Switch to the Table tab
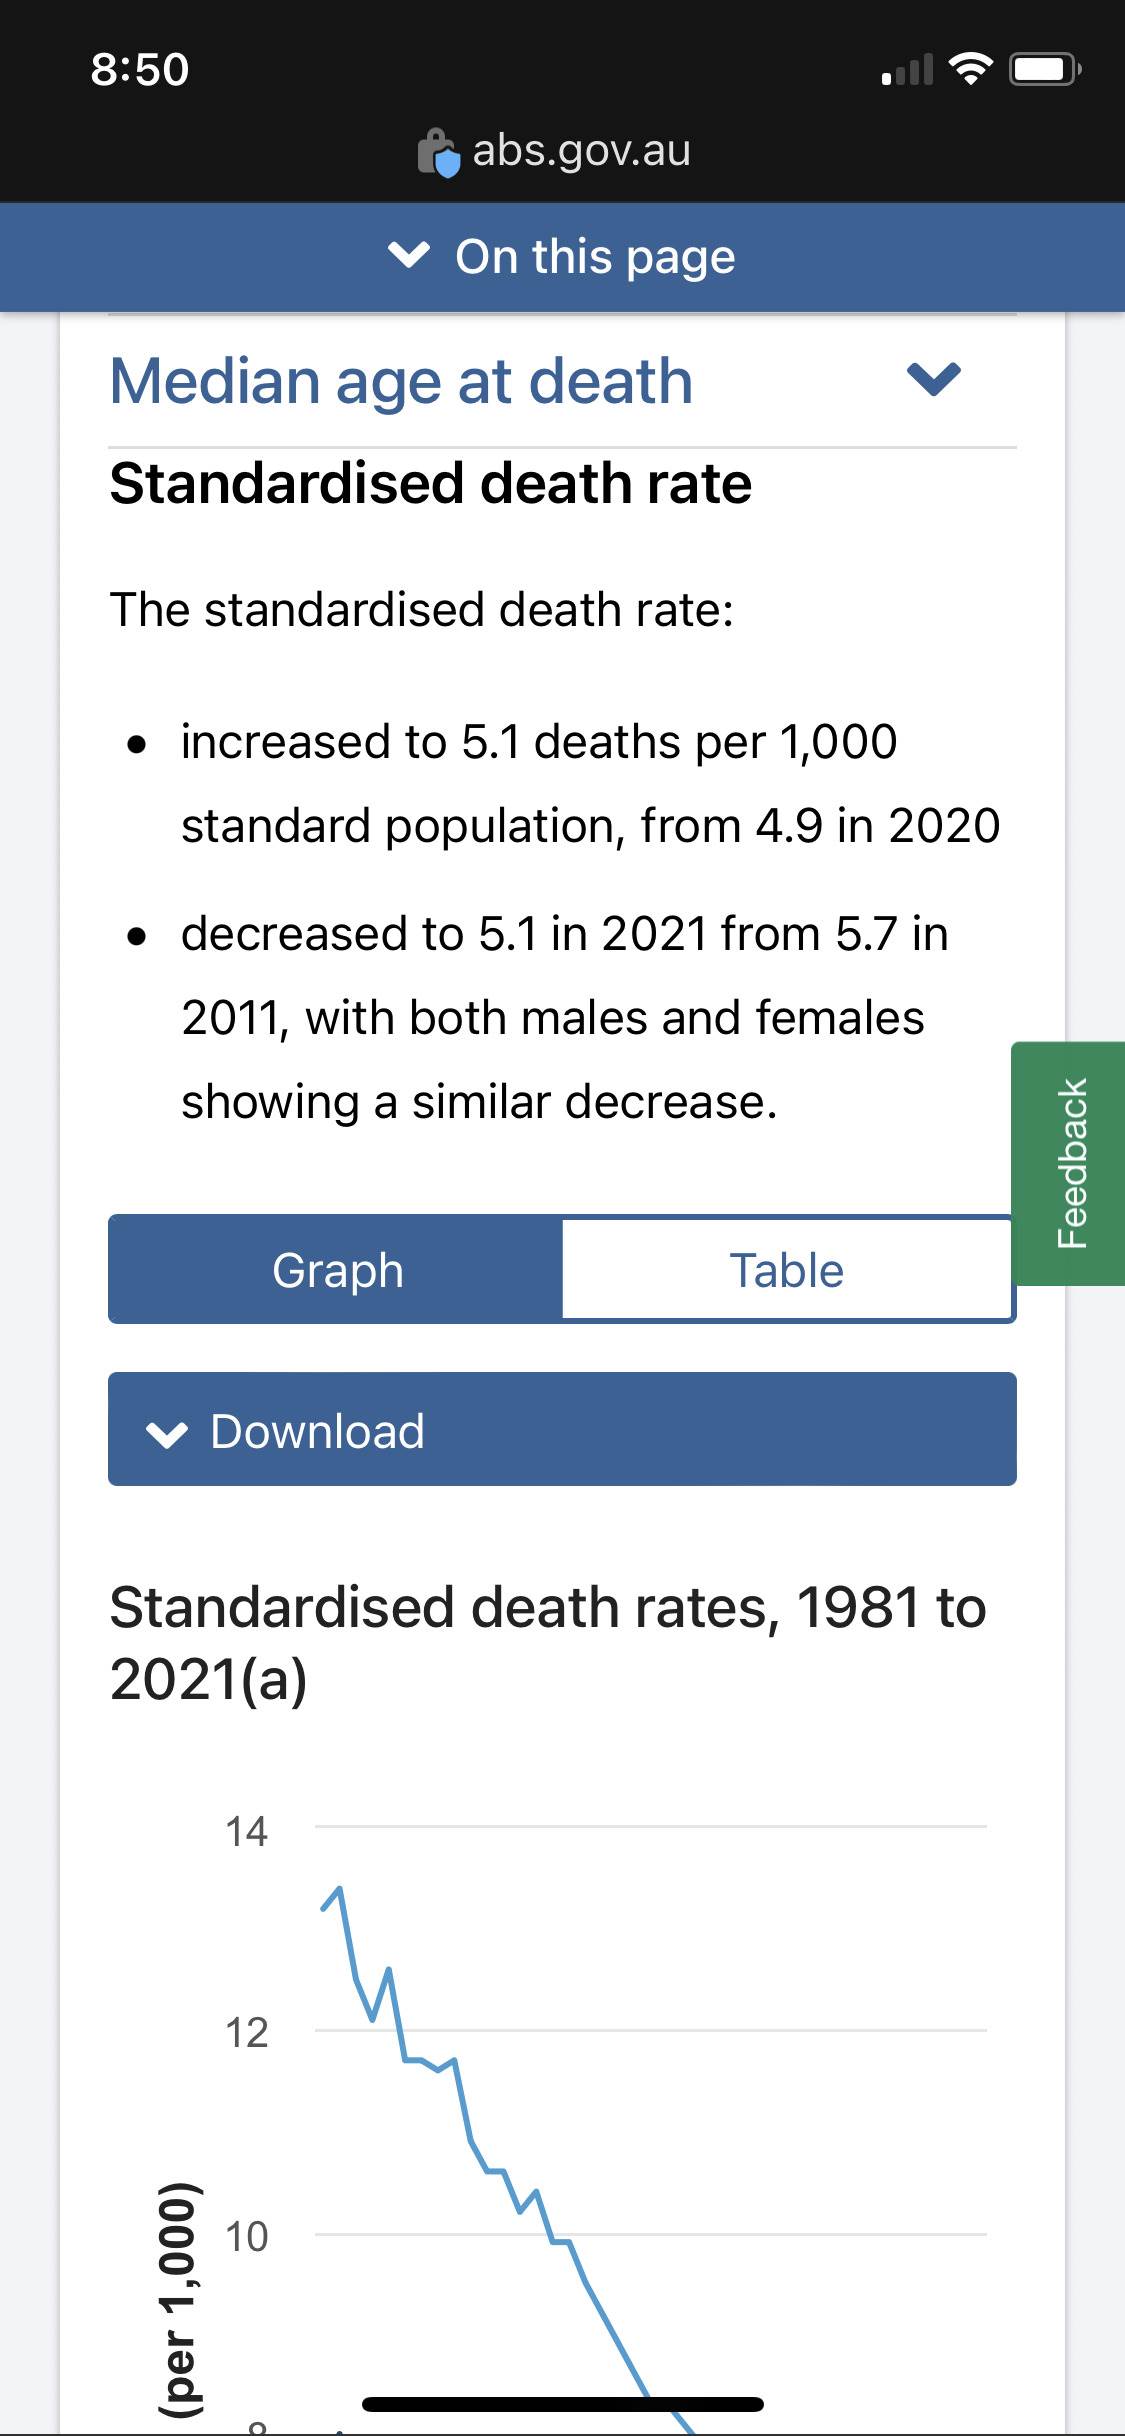This screenshot has width=1125, height=2436. [787, 1270]
